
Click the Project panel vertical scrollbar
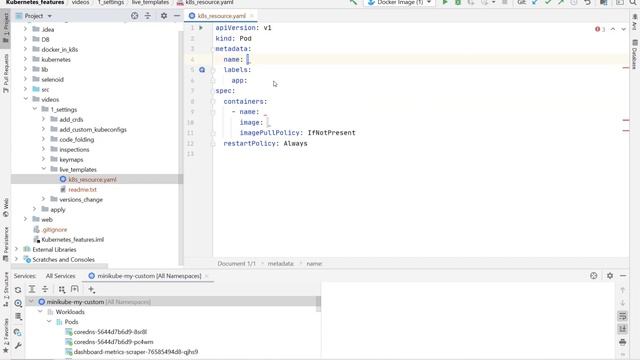coord(181,147)
